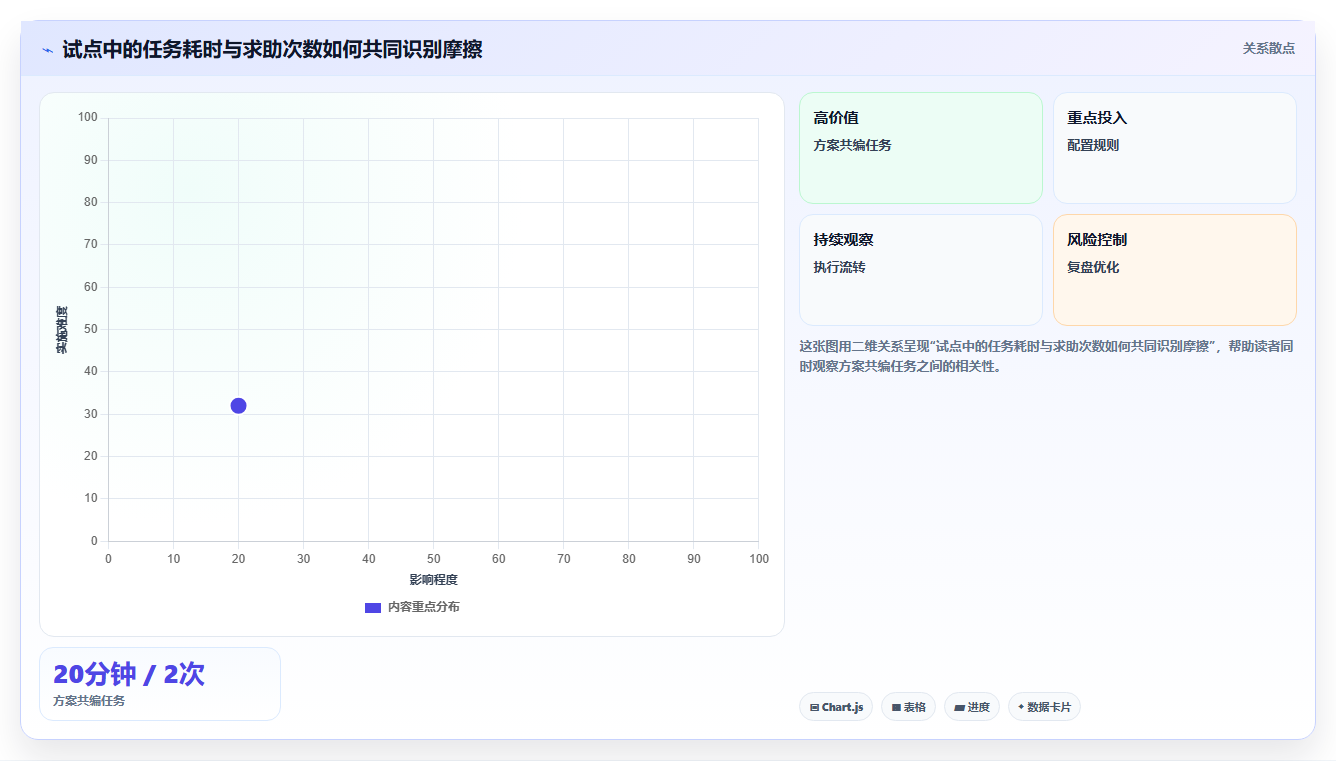Image resolution: width=1336 pixels, height=761 pixels.
Task: Toggle the 内容重点分布 legend label
Action: point(424,607)
